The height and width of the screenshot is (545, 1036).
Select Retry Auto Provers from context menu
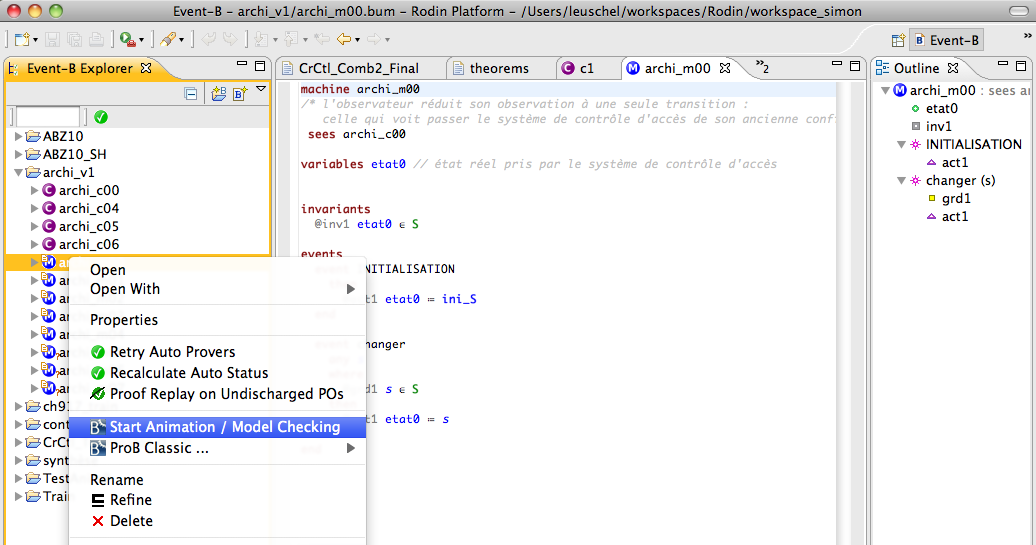coord(172,352)
